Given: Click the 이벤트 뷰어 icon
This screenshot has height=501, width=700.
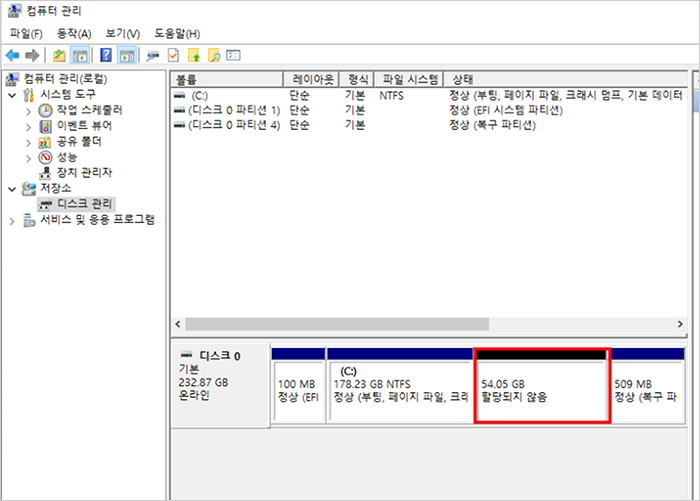Looking at the screenshot, I should click(46, 126).
